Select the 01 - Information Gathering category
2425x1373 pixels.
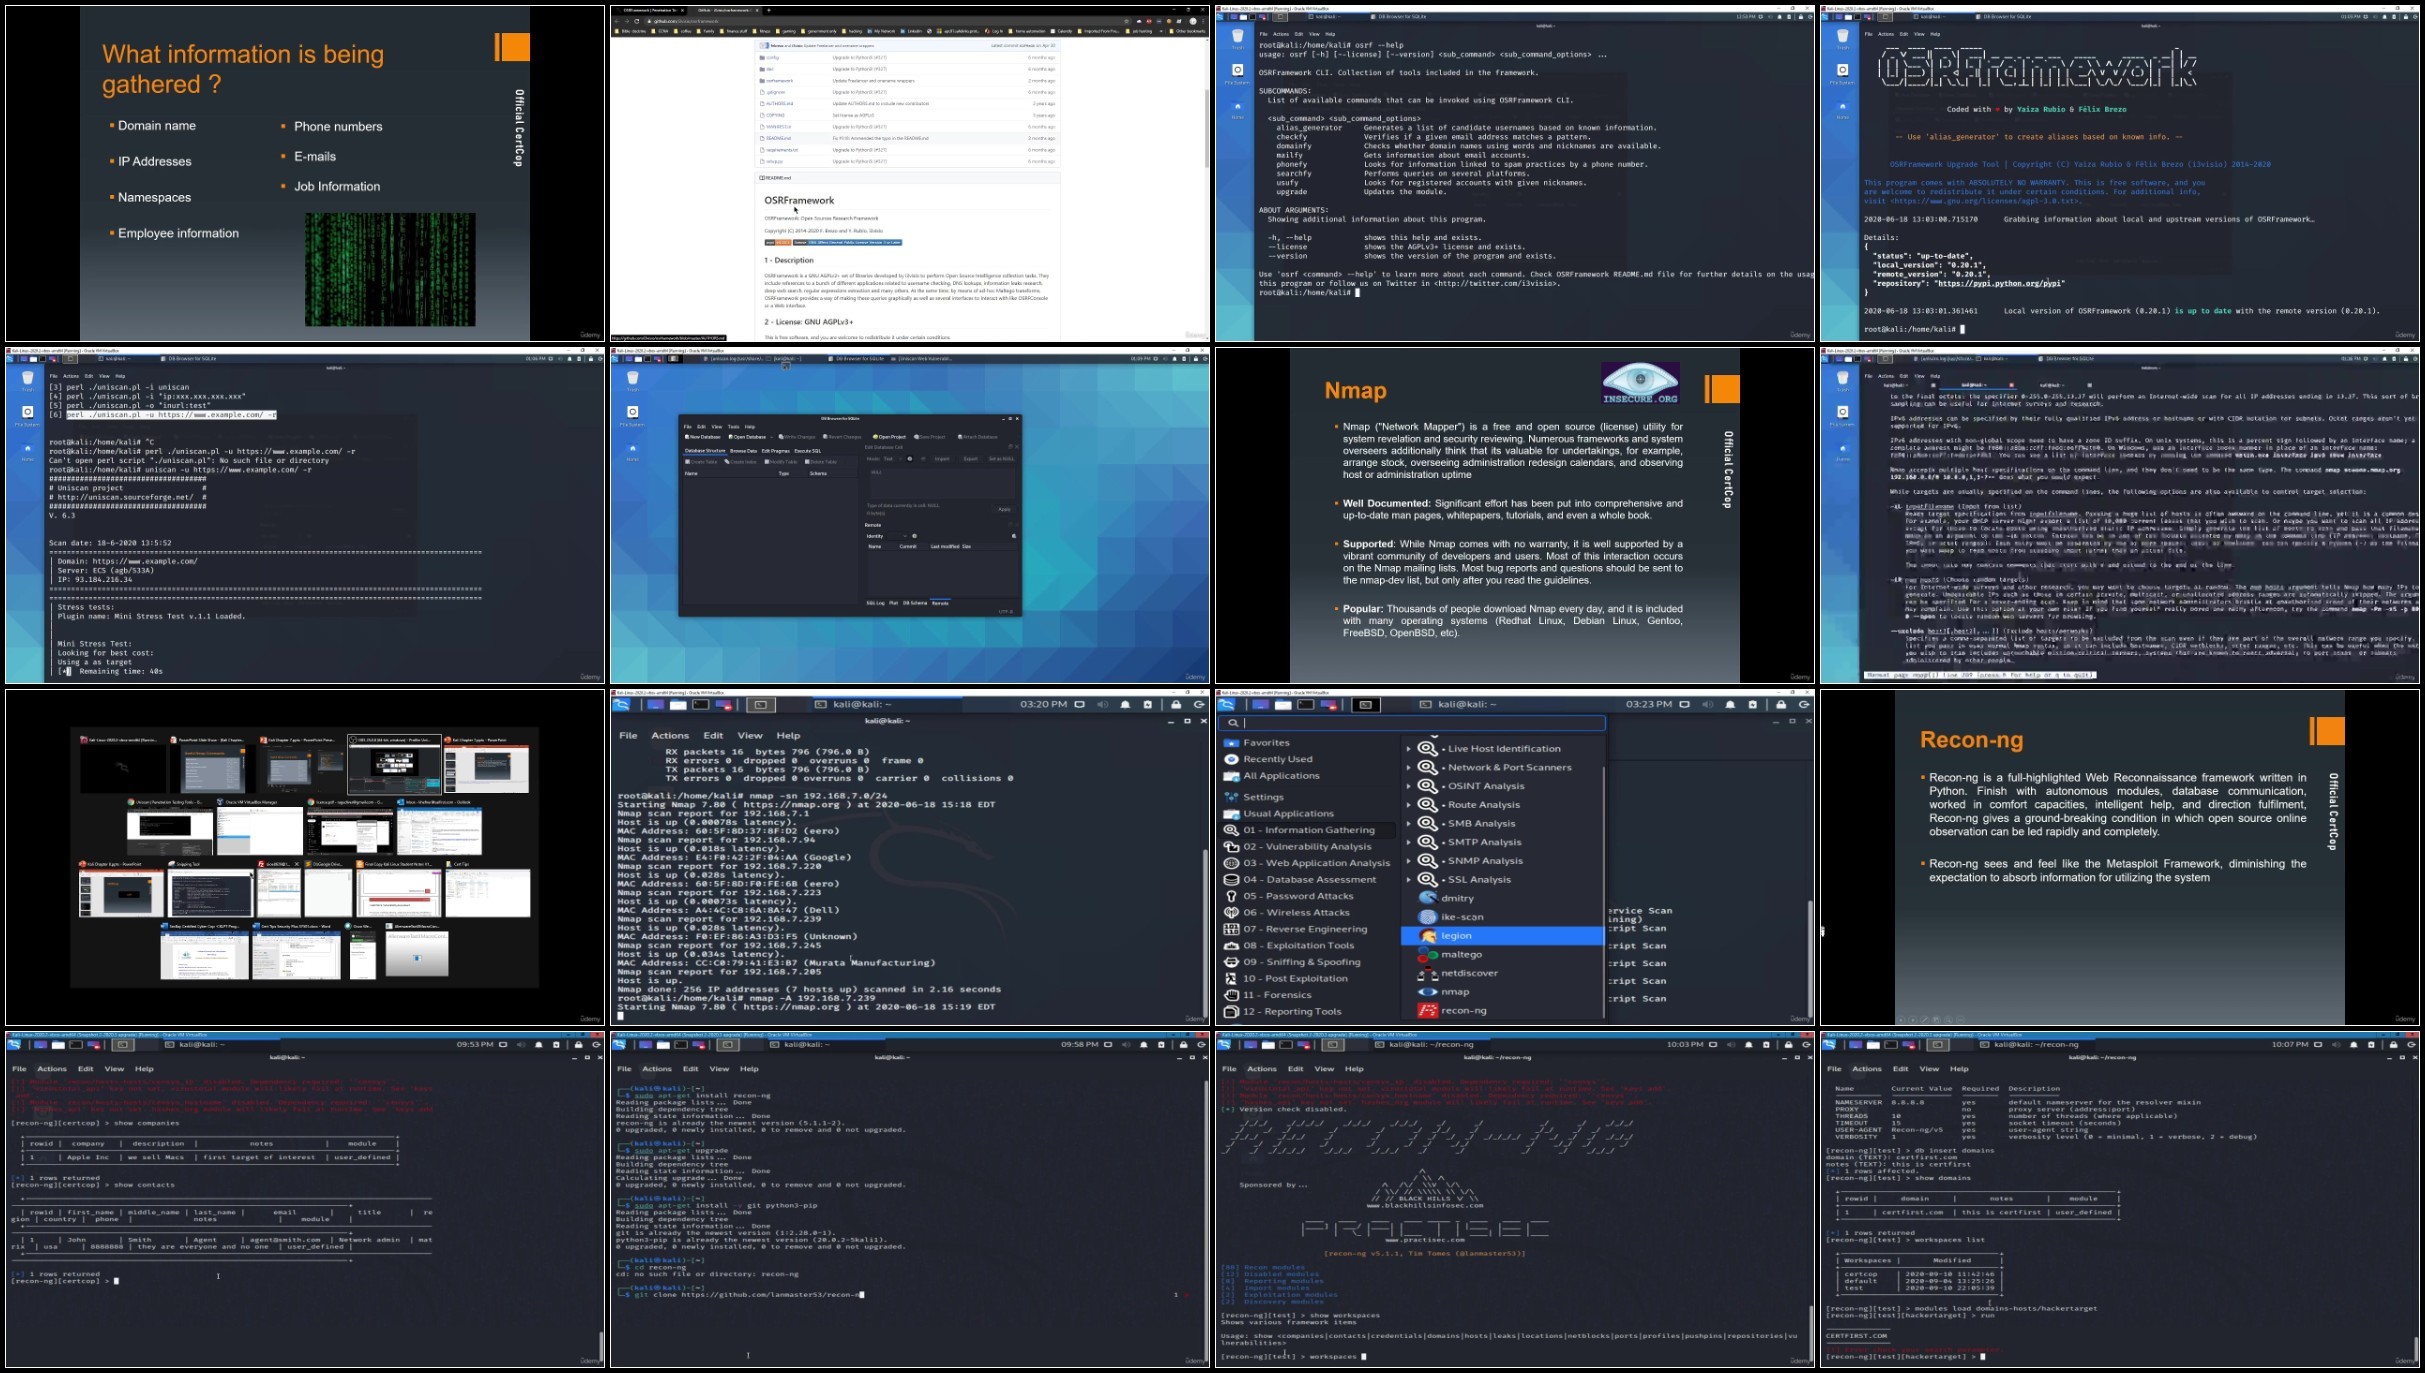coord(1308,830)
